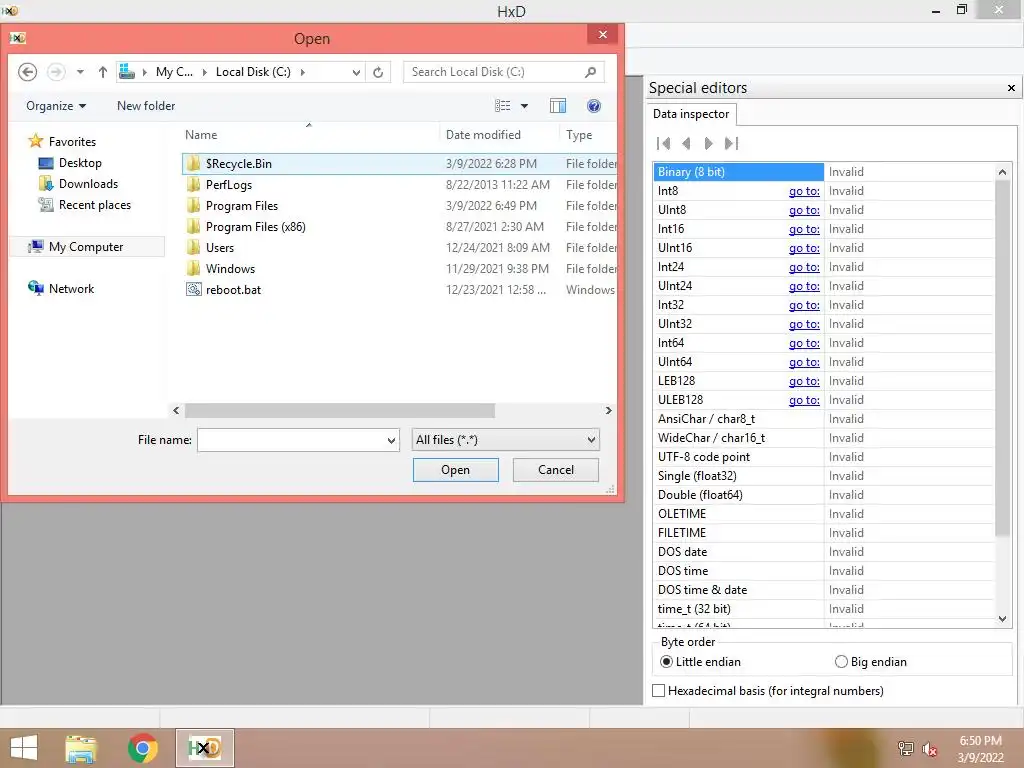1024x768 pixels.
Task: Click go to: link for UInt64
Action: tap(804, 362)
